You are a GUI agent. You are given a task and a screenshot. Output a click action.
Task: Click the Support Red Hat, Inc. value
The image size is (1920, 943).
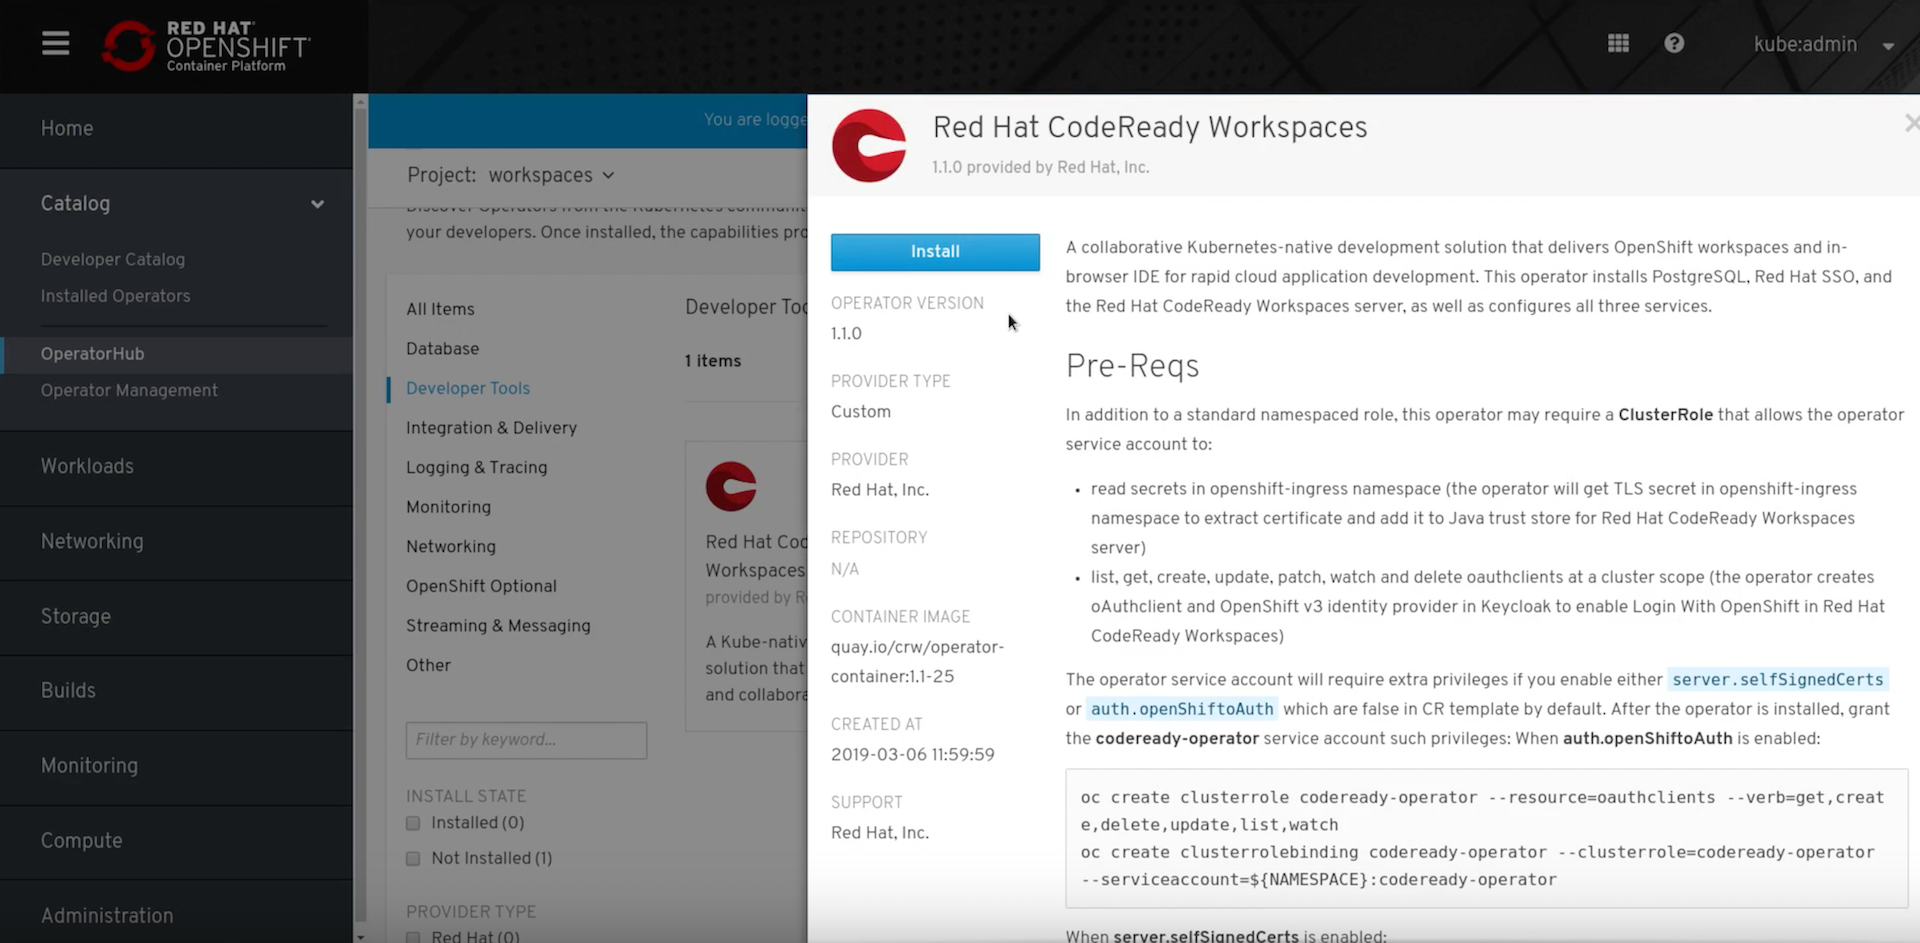(x=880, y=832)
